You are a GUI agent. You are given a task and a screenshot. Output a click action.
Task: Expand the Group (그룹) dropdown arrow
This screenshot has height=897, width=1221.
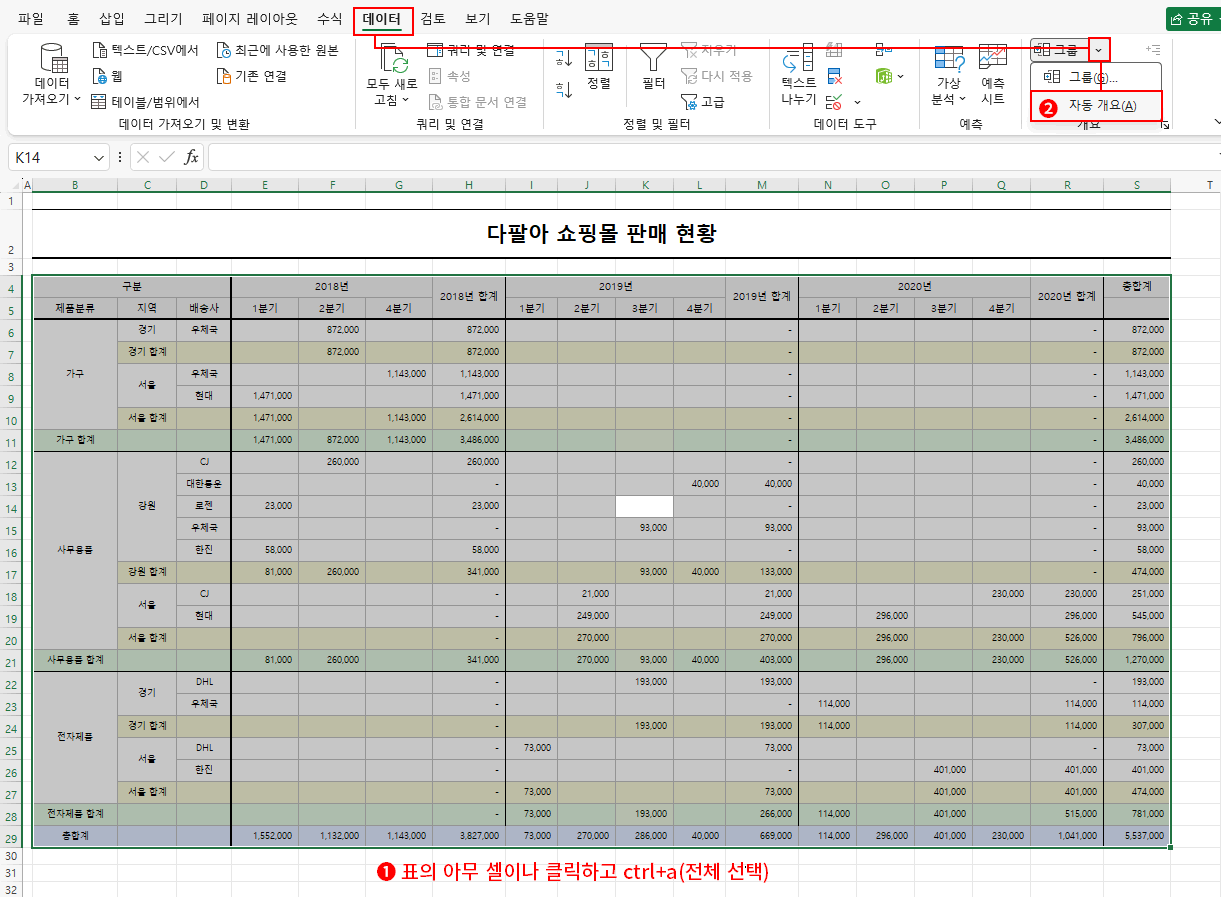coord(1100,50)
